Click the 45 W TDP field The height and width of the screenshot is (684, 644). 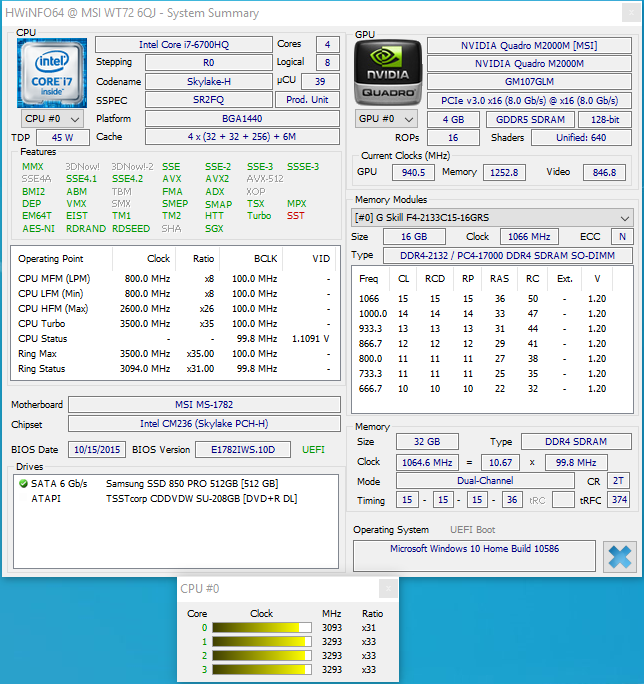click(63, 137)
